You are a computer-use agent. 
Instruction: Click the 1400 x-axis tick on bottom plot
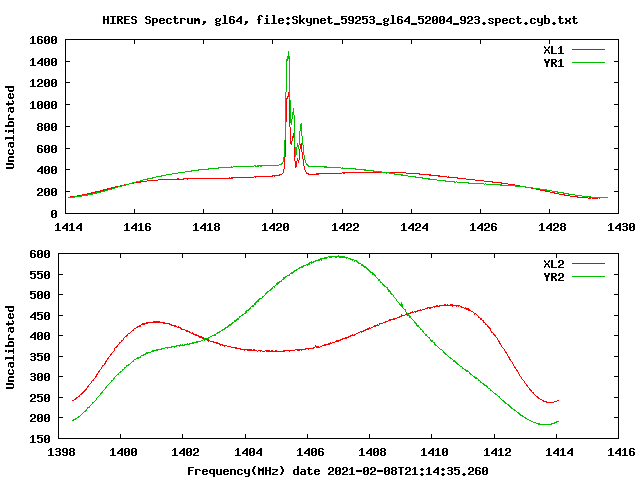tap(123, 452)
